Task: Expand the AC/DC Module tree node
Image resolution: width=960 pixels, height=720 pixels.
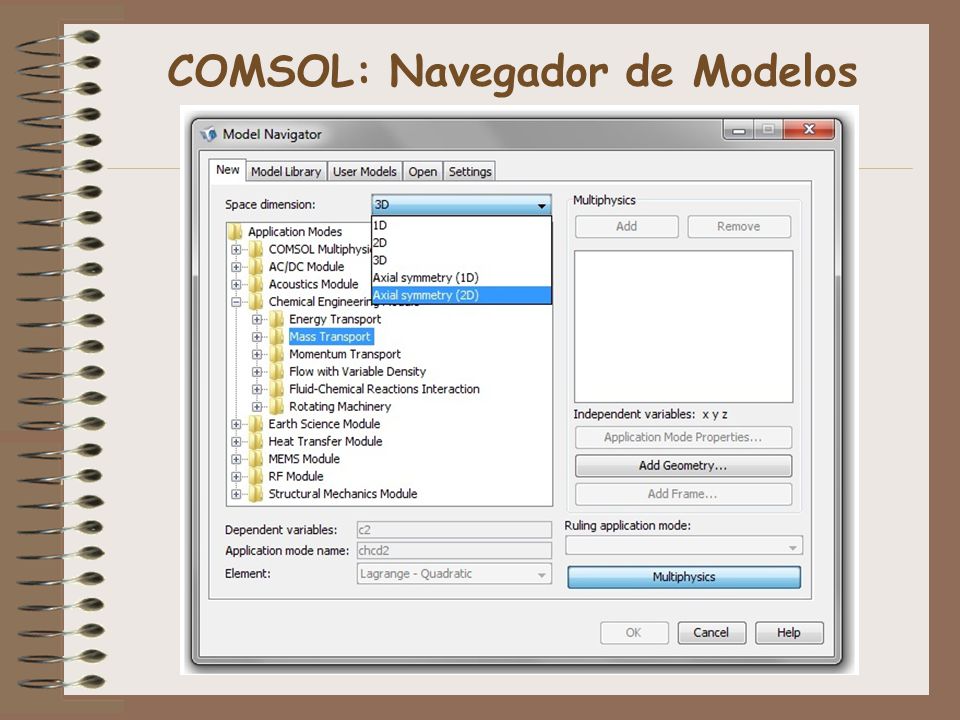Action: point(236,267)
